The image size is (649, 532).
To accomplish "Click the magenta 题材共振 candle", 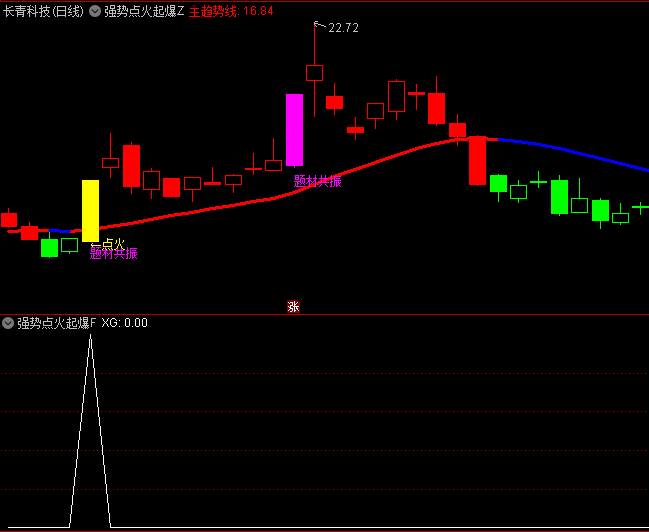I will click(x=294, y=130).
